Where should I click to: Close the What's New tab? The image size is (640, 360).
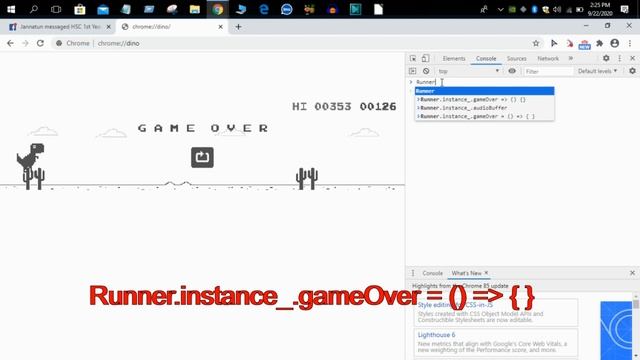(x=486, y=273)
